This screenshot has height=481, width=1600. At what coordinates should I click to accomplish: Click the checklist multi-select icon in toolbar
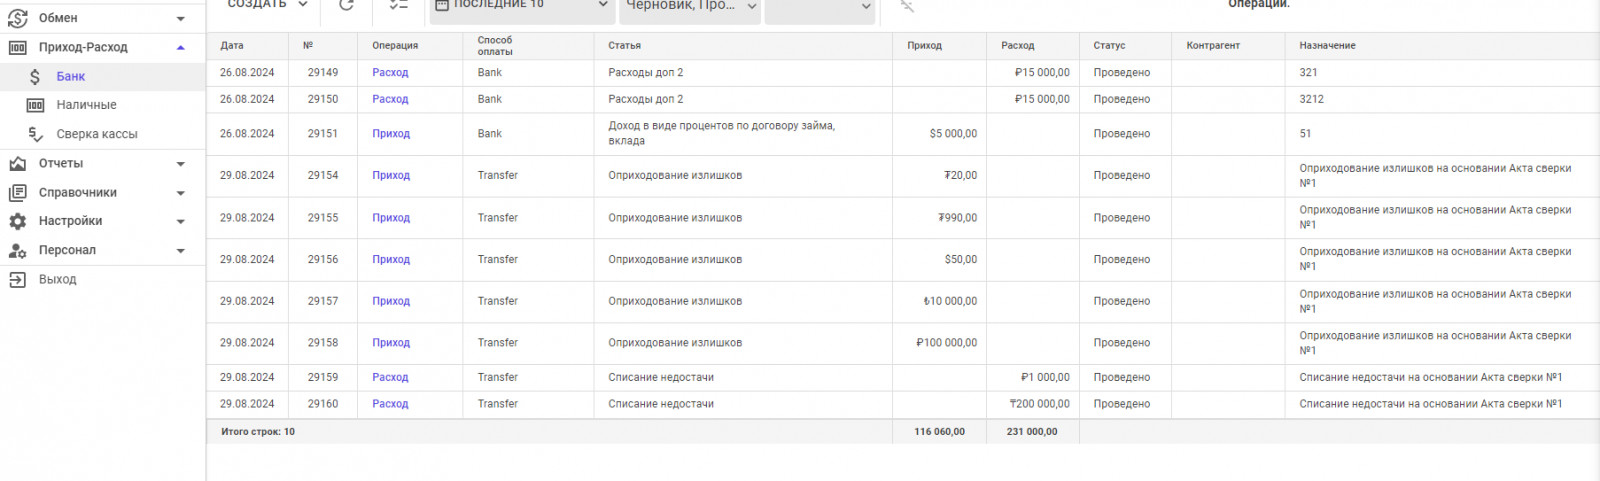point(399,5)
